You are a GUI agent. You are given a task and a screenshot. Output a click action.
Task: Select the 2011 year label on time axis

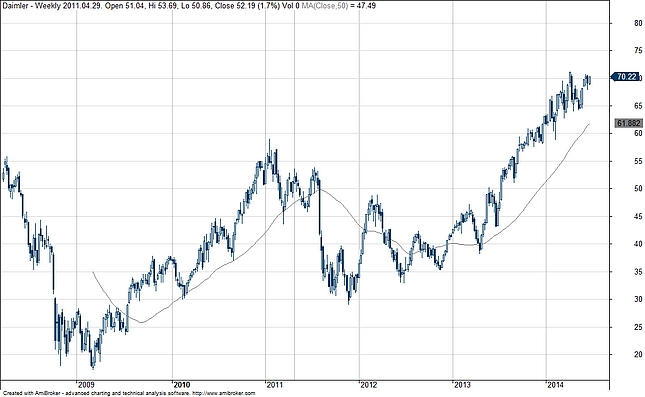(x=275, y=385)
